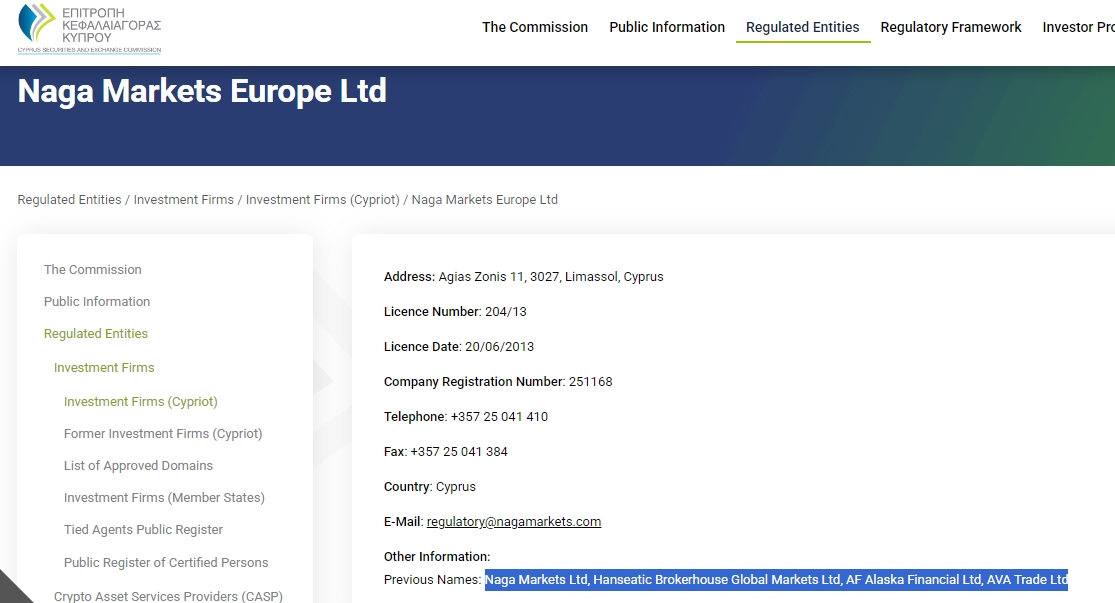
Task: Click the fax number +357 25 041 384
Action: [x=459, y=452]
